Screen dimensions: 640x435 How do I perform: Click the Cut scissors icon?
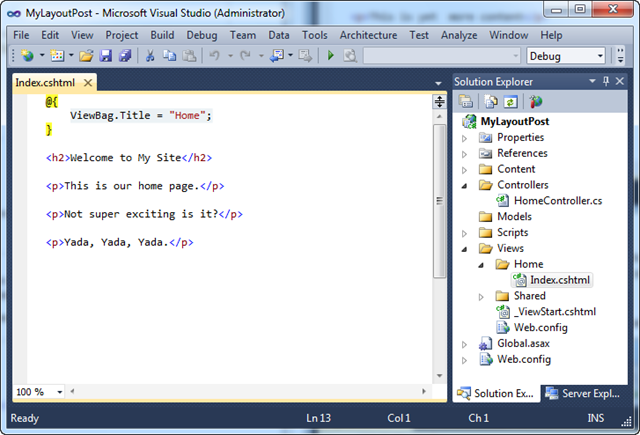(x=150, y=55)
